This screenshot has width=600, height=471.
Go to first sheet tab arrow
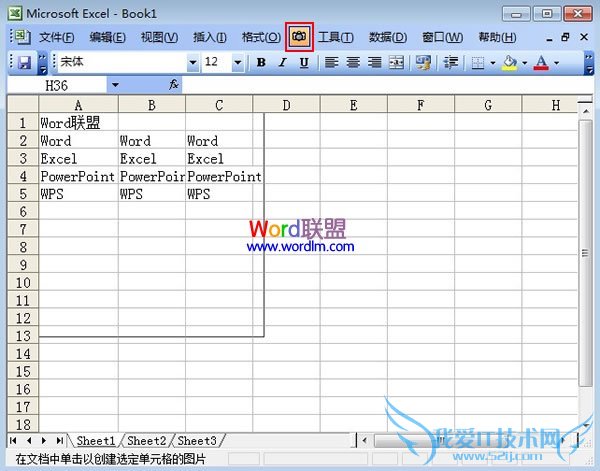coord(13,441)
